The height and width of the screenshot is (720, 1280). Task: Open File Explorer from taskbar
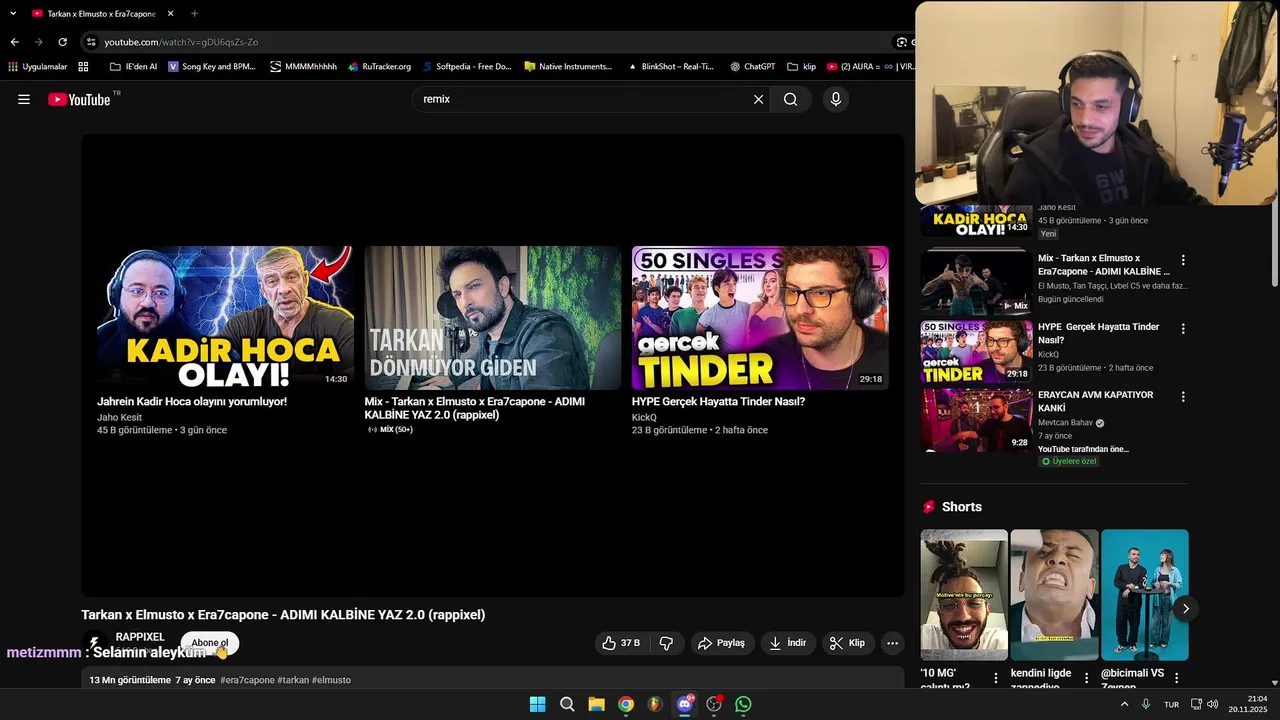pos(596,704)
